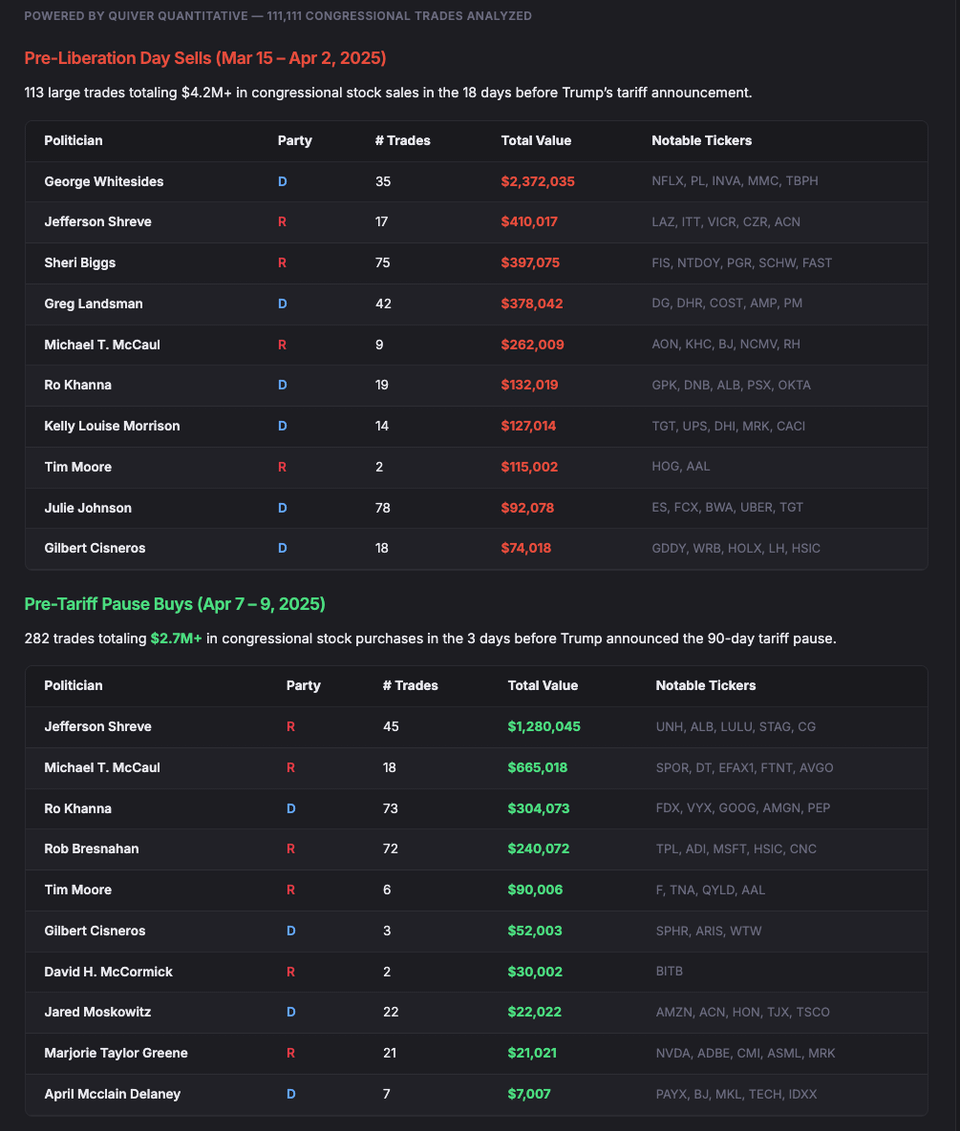Click the green $2.7M+ highlighted amount
This screenshot has width=960, height=1131.
click(x=176, y=638)
